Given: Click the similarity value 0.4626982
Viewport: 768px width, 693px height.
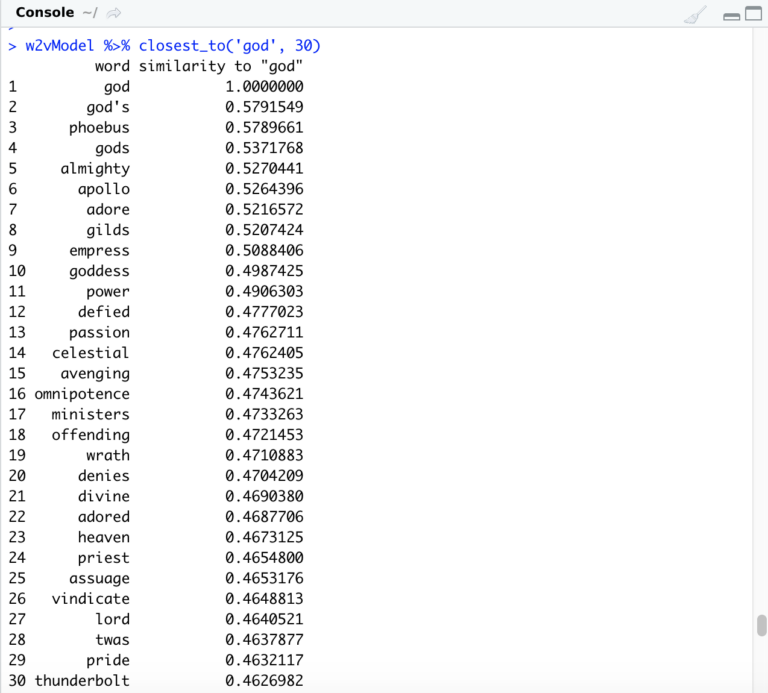Looking at the screenshot, I should click(x=264, y=681).
